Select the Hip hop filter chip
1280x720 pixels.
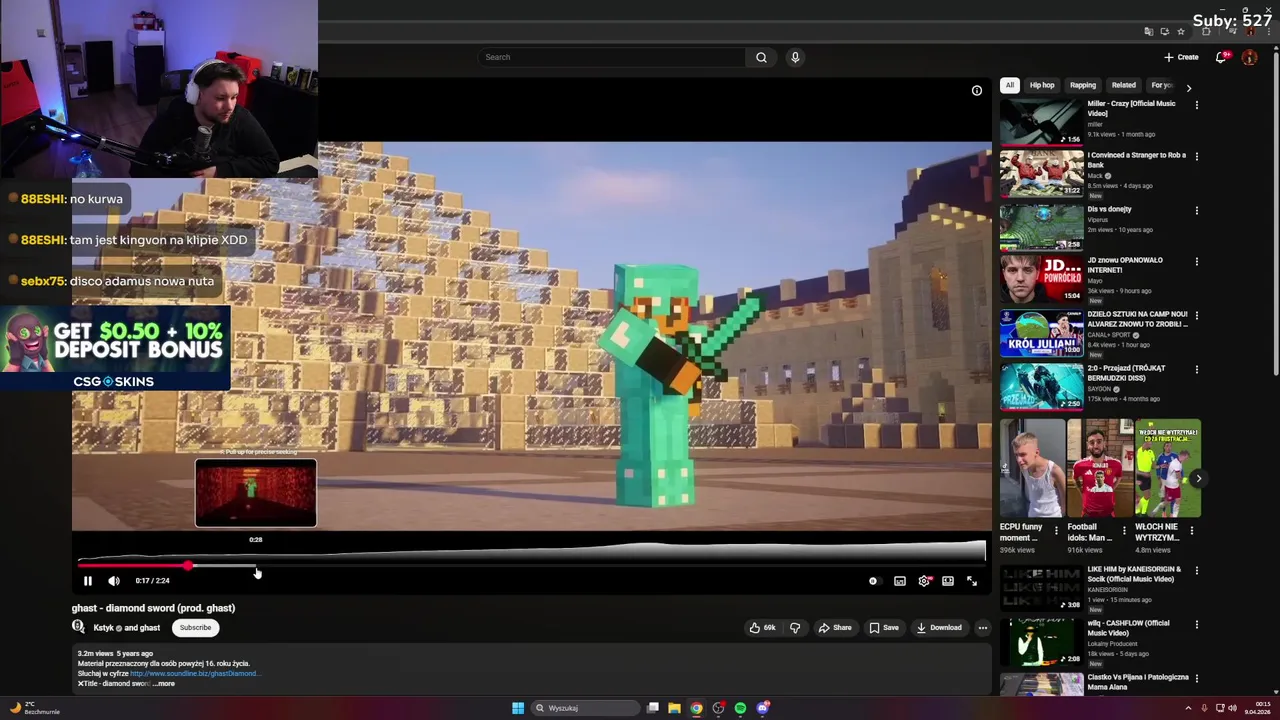point(1042,85)
